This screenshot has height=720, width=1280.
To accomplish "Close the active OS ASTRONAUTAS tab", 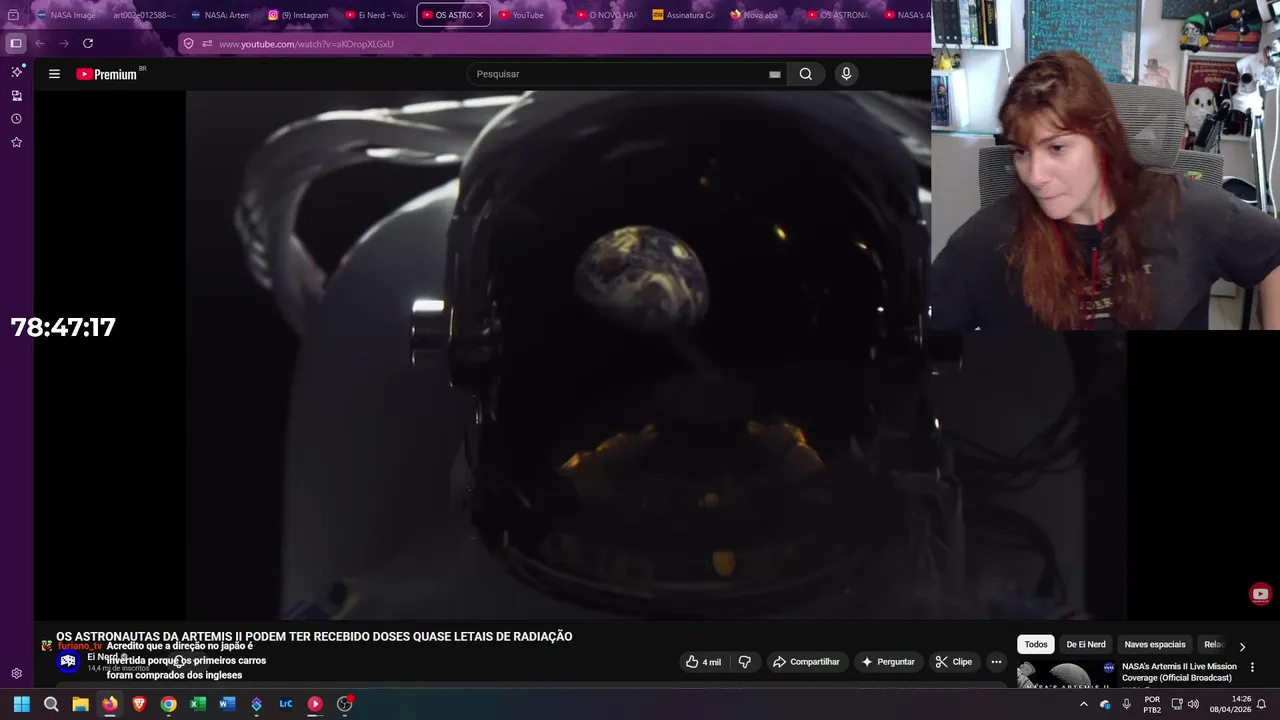I will pyautogui.click(x=480, y=15).
